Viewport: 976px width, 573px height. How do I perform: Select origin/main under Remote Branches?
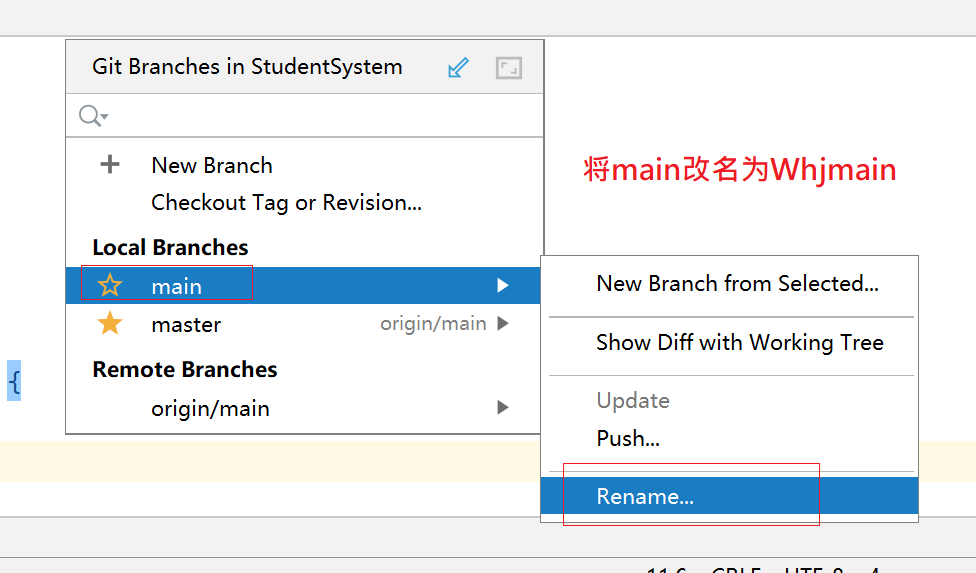point(210,409)
